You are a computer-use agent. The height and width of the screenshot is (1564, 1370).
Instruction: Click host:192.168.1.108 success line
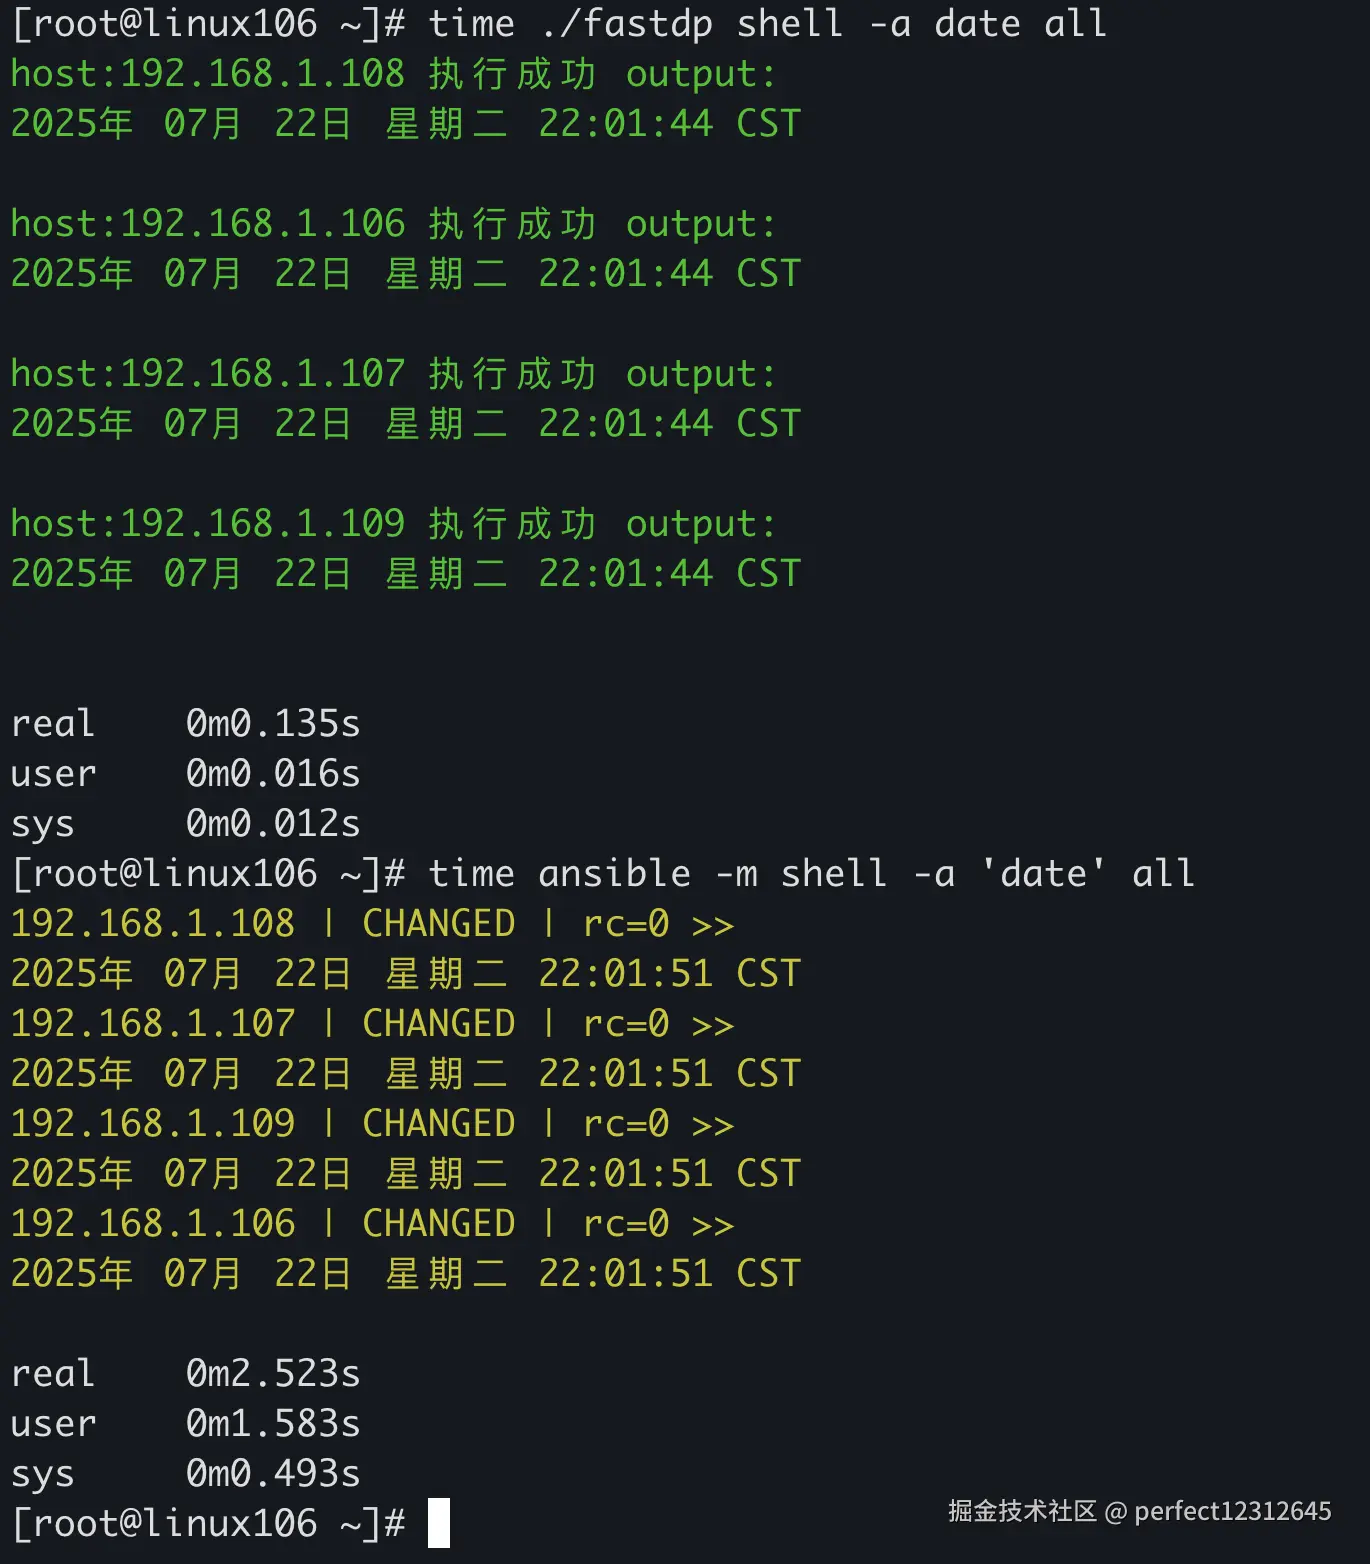click(393, 74)
